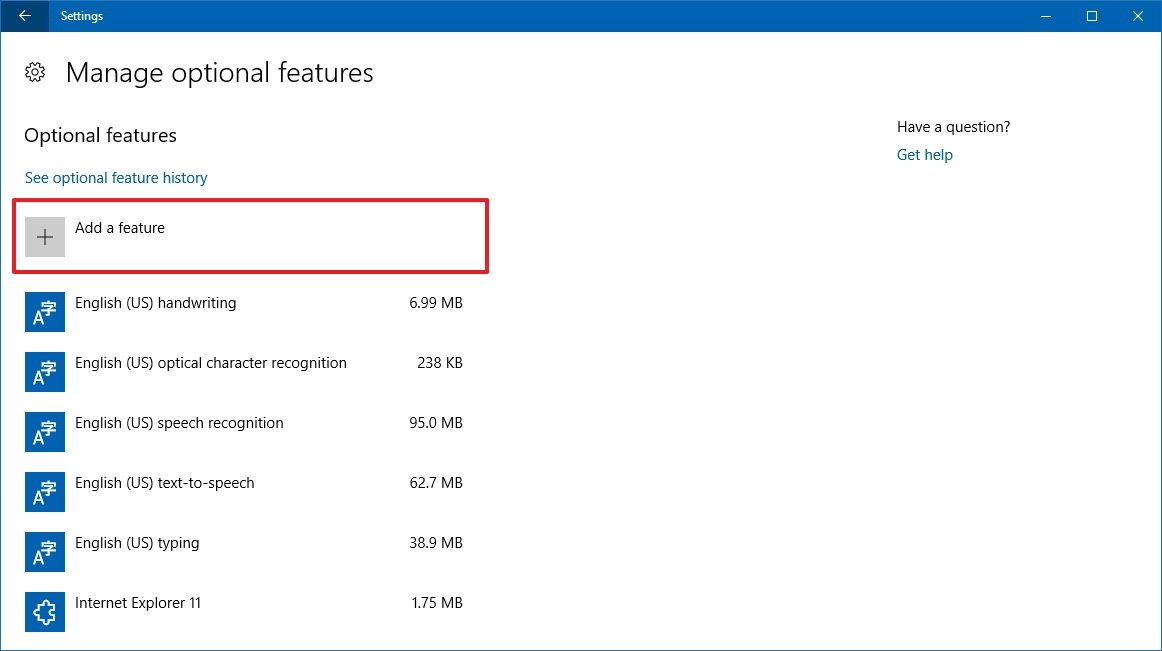Click the Internet Explorer 11 puzzle icon
The height and width of the screenshot is (651, 1162).
tap(44, 612)
